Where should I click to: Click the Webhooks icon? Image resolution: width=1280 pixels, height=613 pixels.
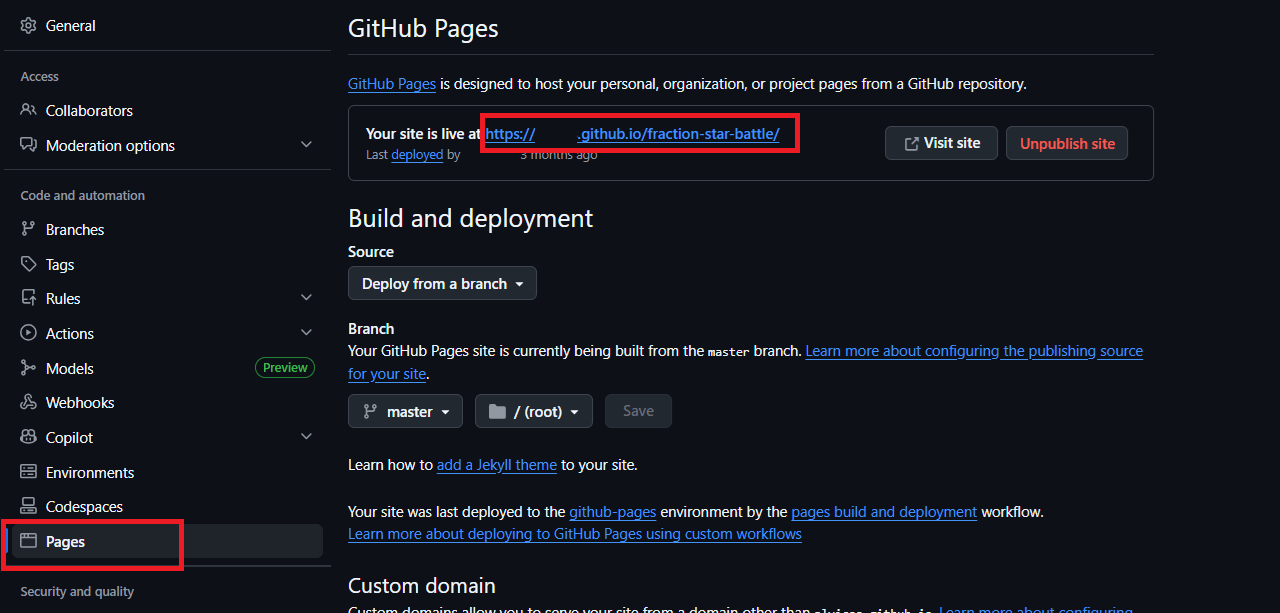(28, 402)
